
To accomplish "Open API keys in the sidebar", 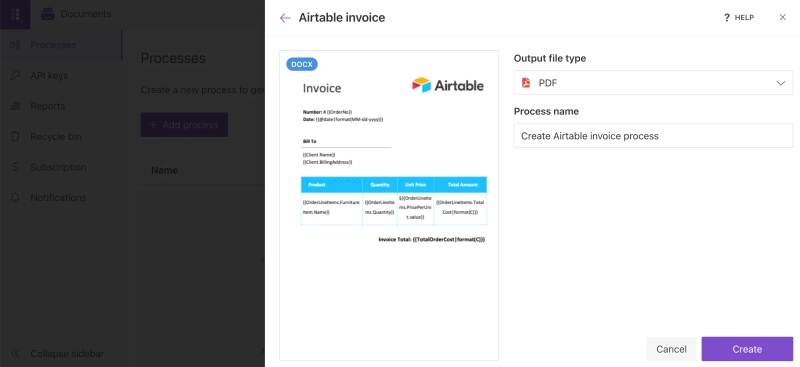I will (49, 76).
